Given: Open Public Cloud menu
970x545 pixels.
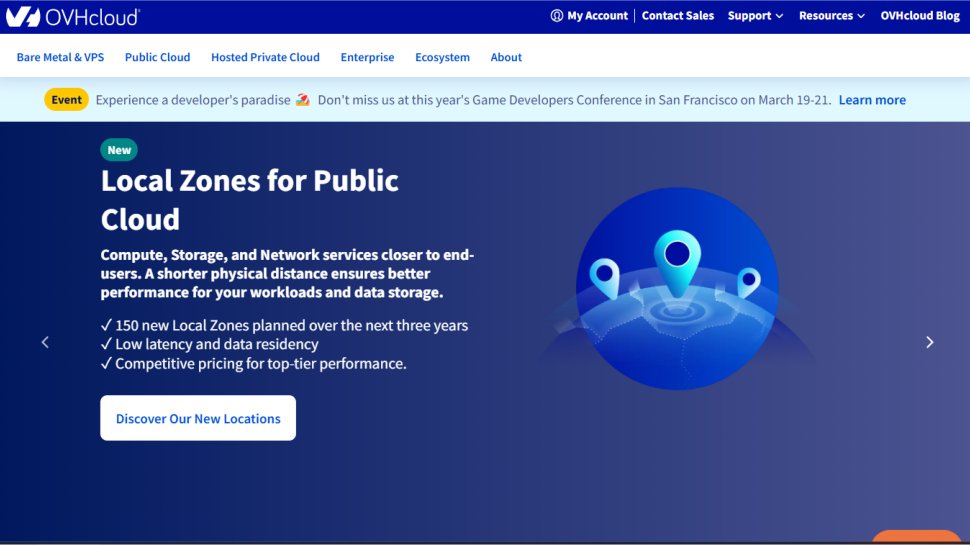Looking at the screenshot, I should (157, 57).
